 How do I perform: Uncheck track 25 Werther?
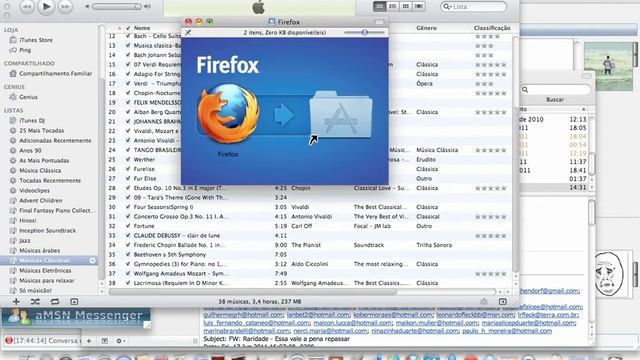coord(128,160)
